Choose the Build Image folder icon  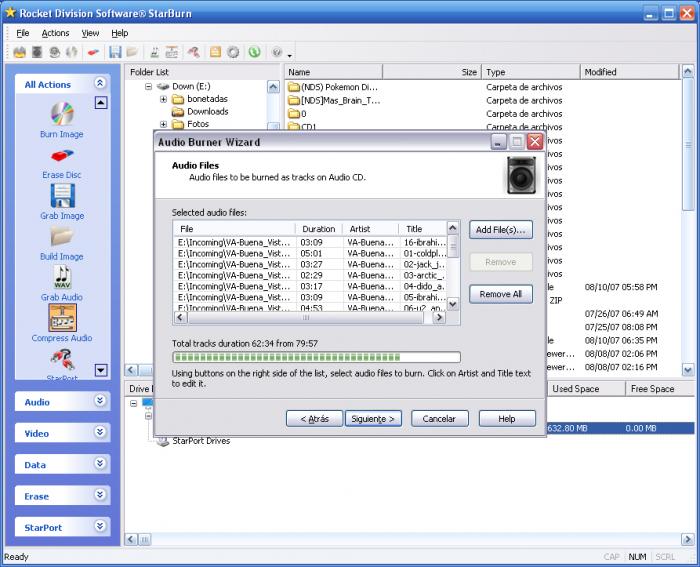tap(62, 237)
